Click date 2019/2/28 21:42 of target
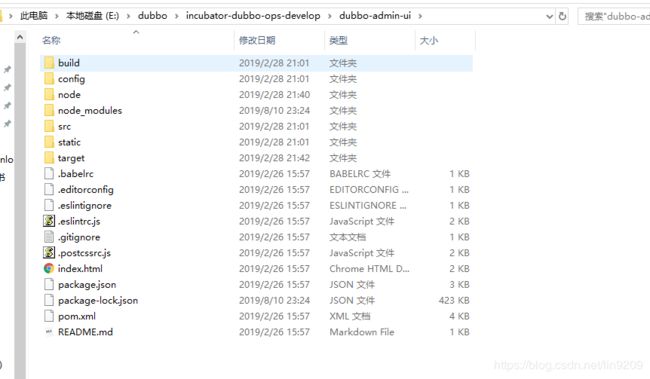650x379 pixels. [274, 158]
